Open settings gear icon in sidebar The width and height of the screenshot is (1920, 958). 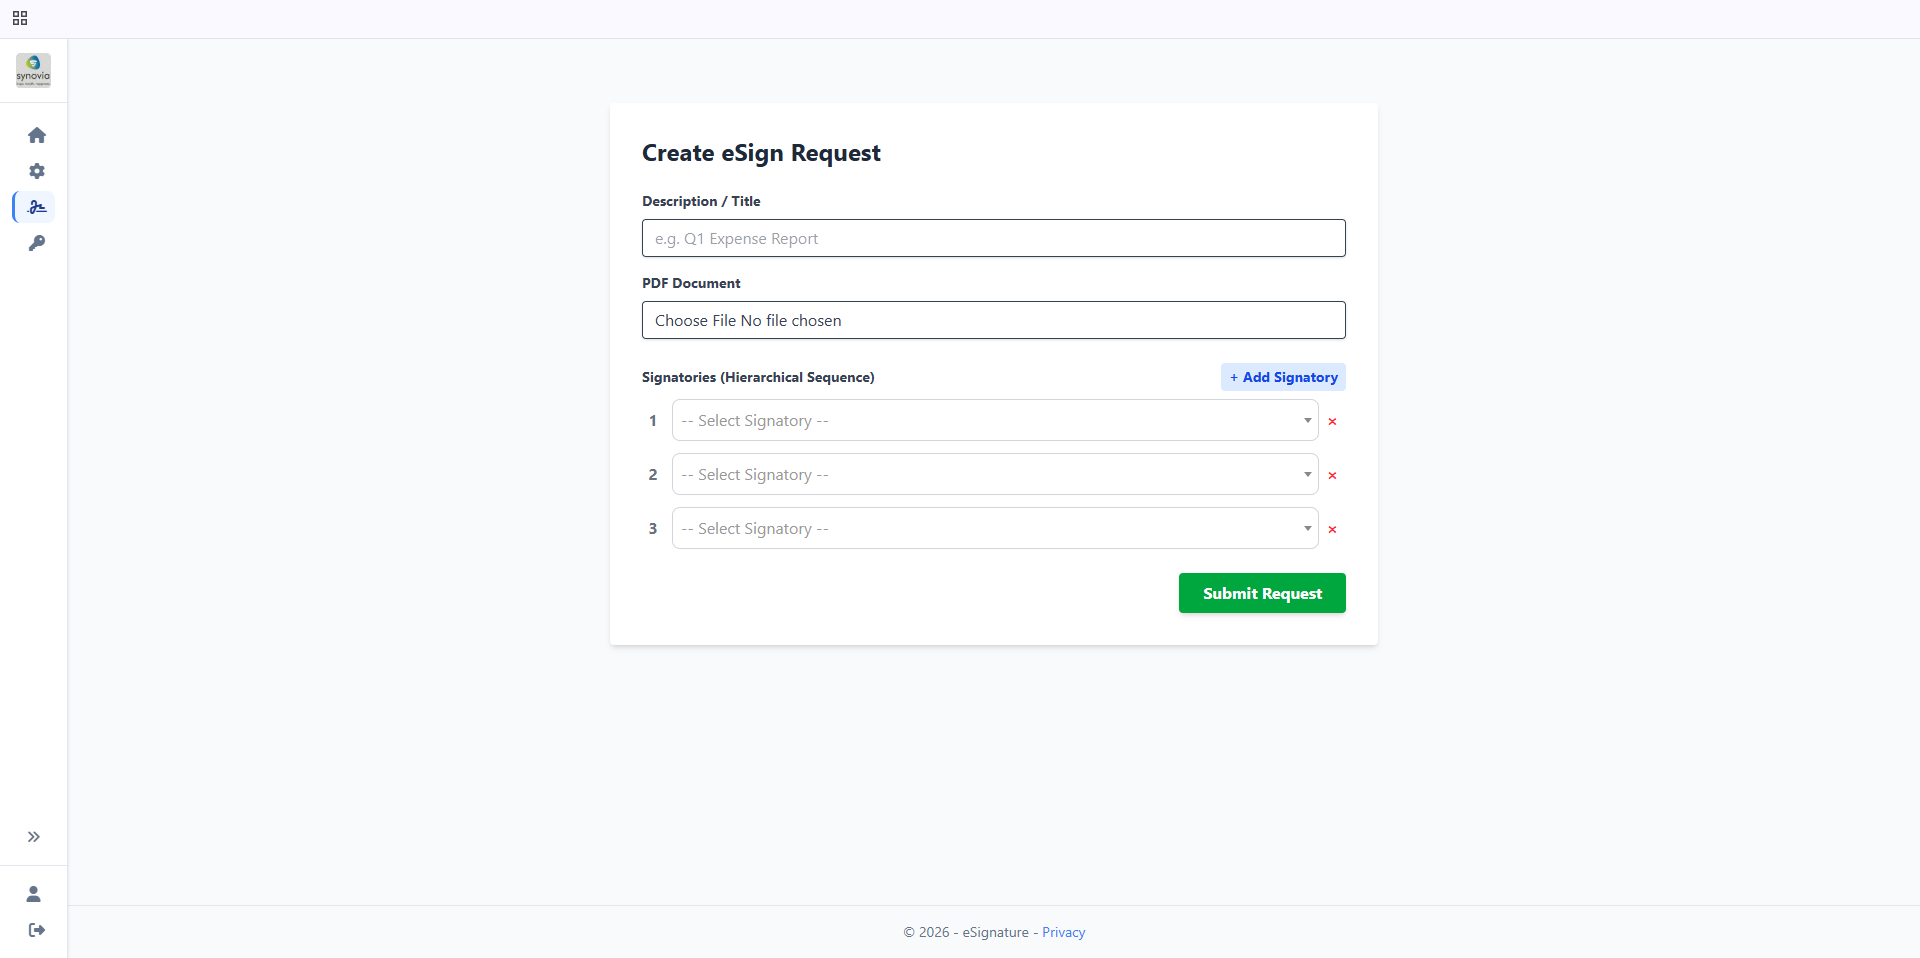pyautogui.click(x=37, y=171)
